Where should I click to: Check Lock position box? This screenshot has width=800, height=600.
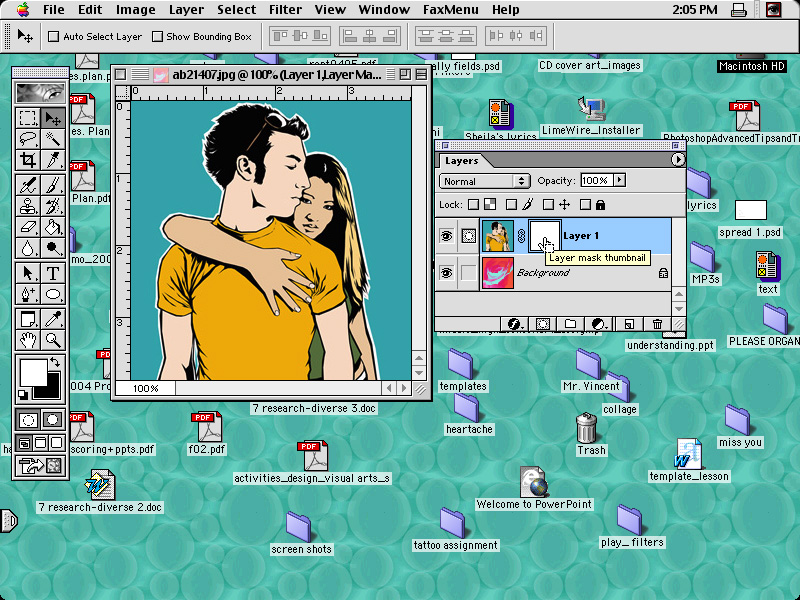coord(548,205)
